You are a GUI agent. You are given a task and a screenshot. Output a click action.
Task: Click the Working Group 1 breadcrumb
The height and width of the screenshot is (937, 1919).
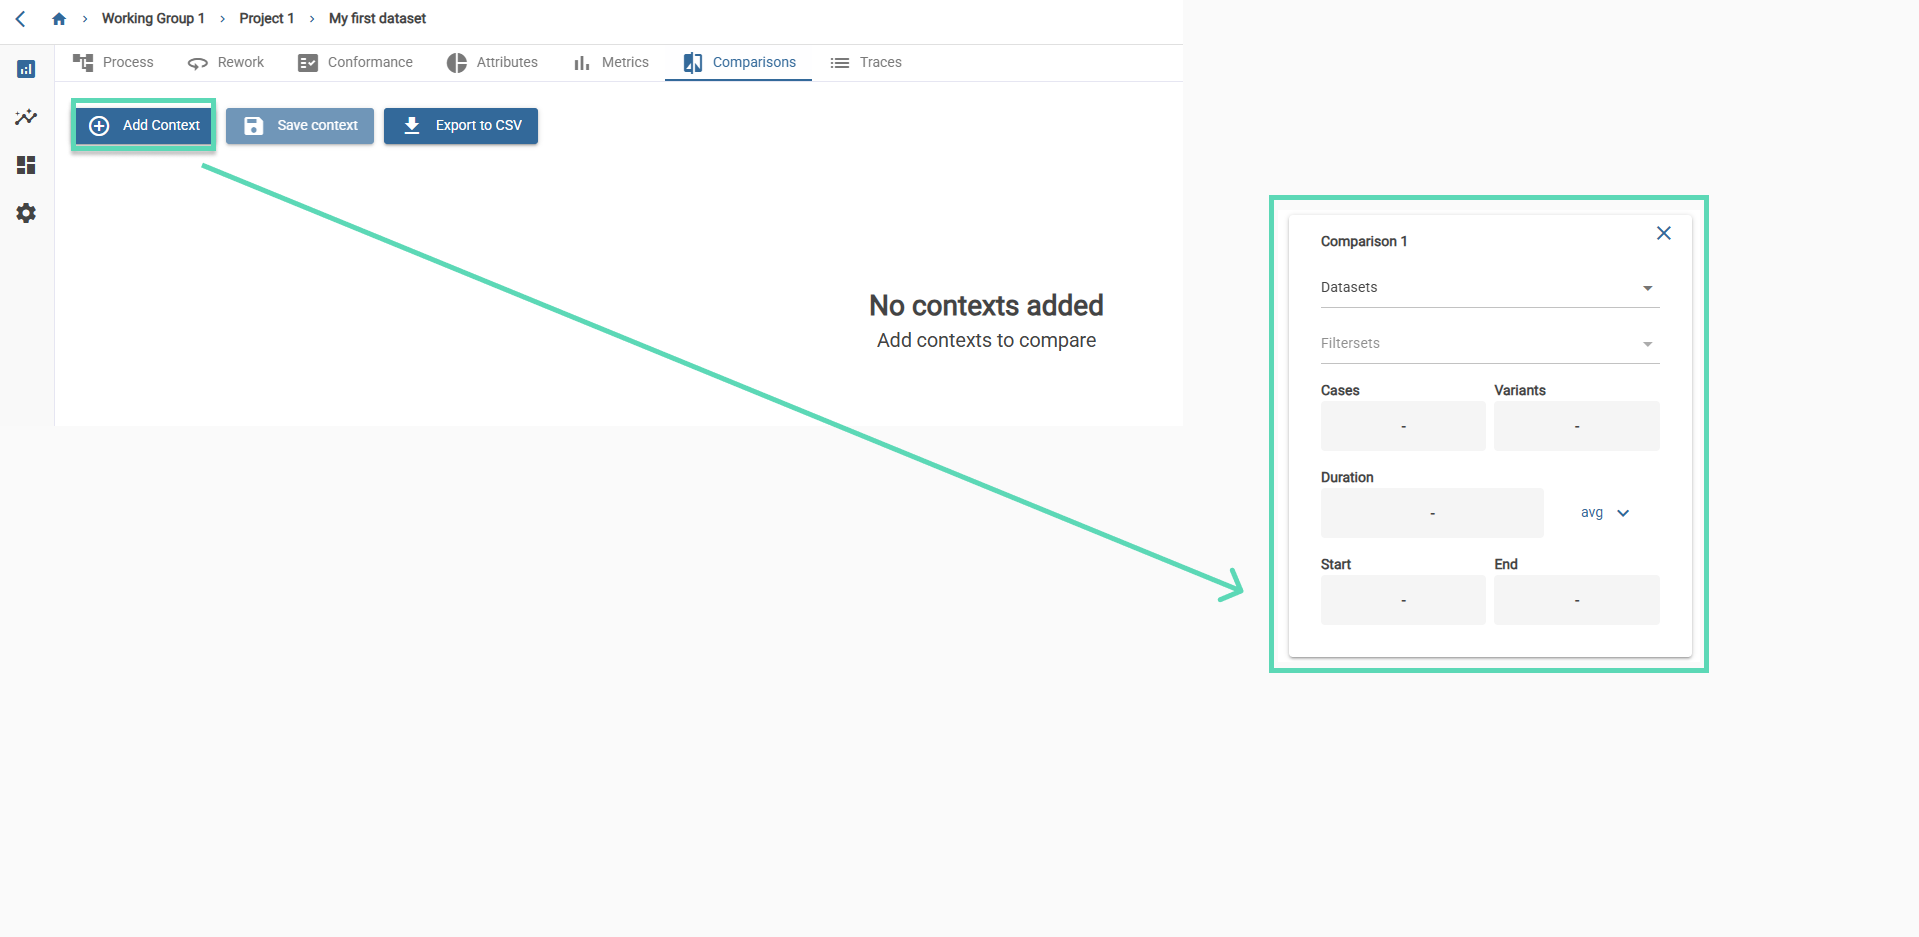(153, 19)
